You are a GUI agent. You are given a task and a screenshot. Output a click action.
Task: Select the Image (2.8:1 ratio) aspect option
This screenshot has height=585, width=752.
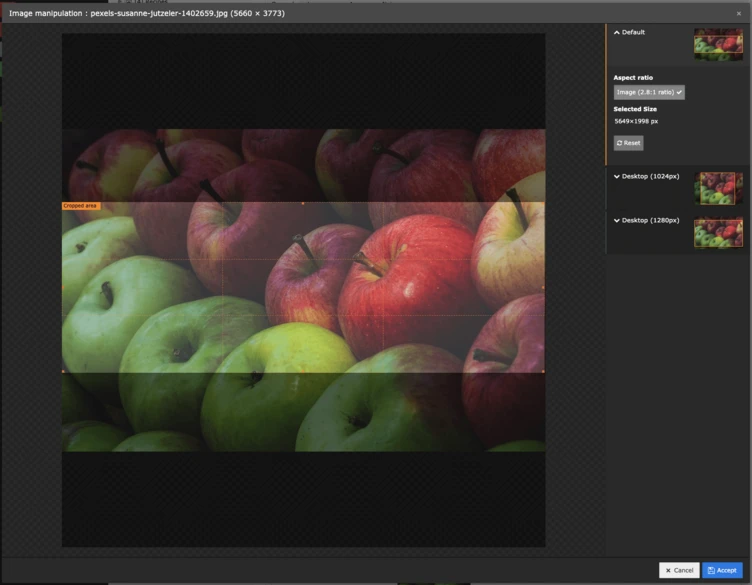(x=649, y=92)
